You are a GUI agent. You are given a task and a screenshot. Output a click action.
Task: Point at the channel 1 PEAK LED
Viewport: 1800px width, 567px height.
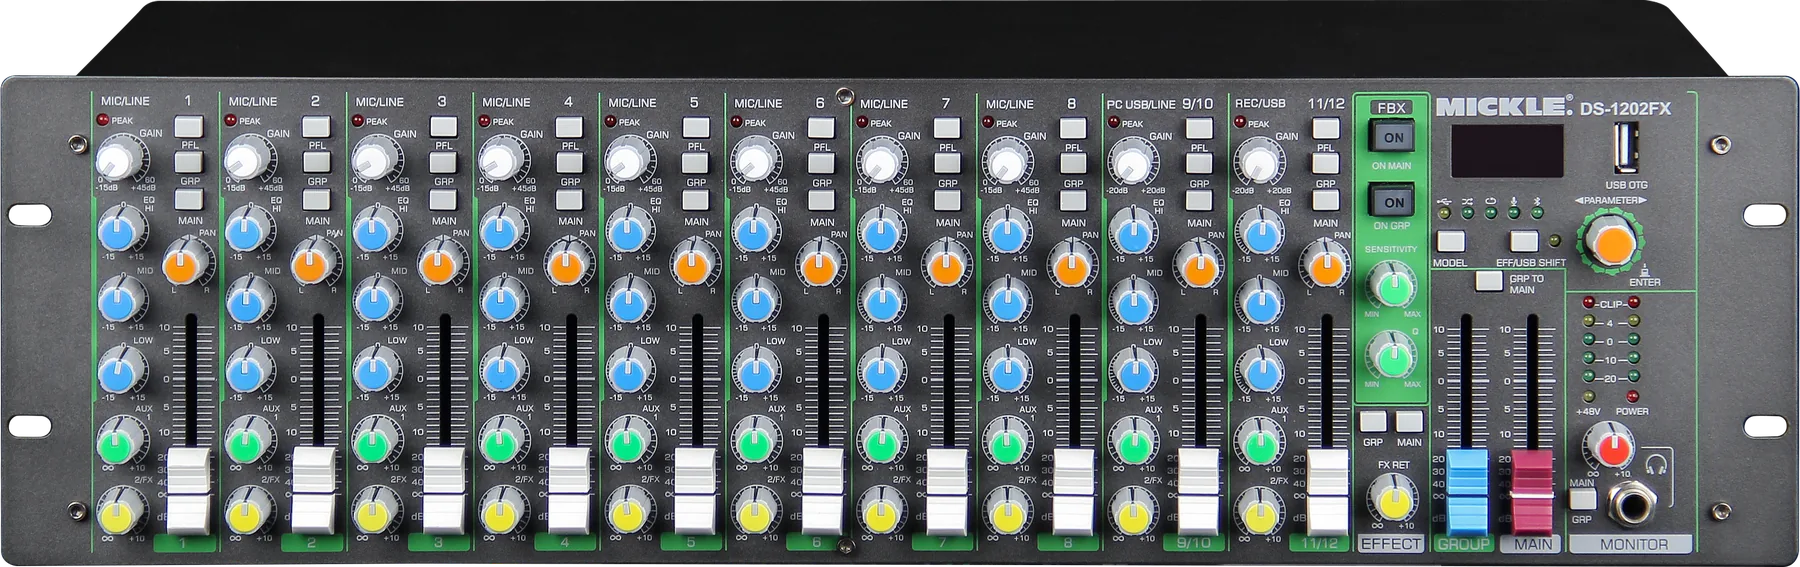point(104,120)
